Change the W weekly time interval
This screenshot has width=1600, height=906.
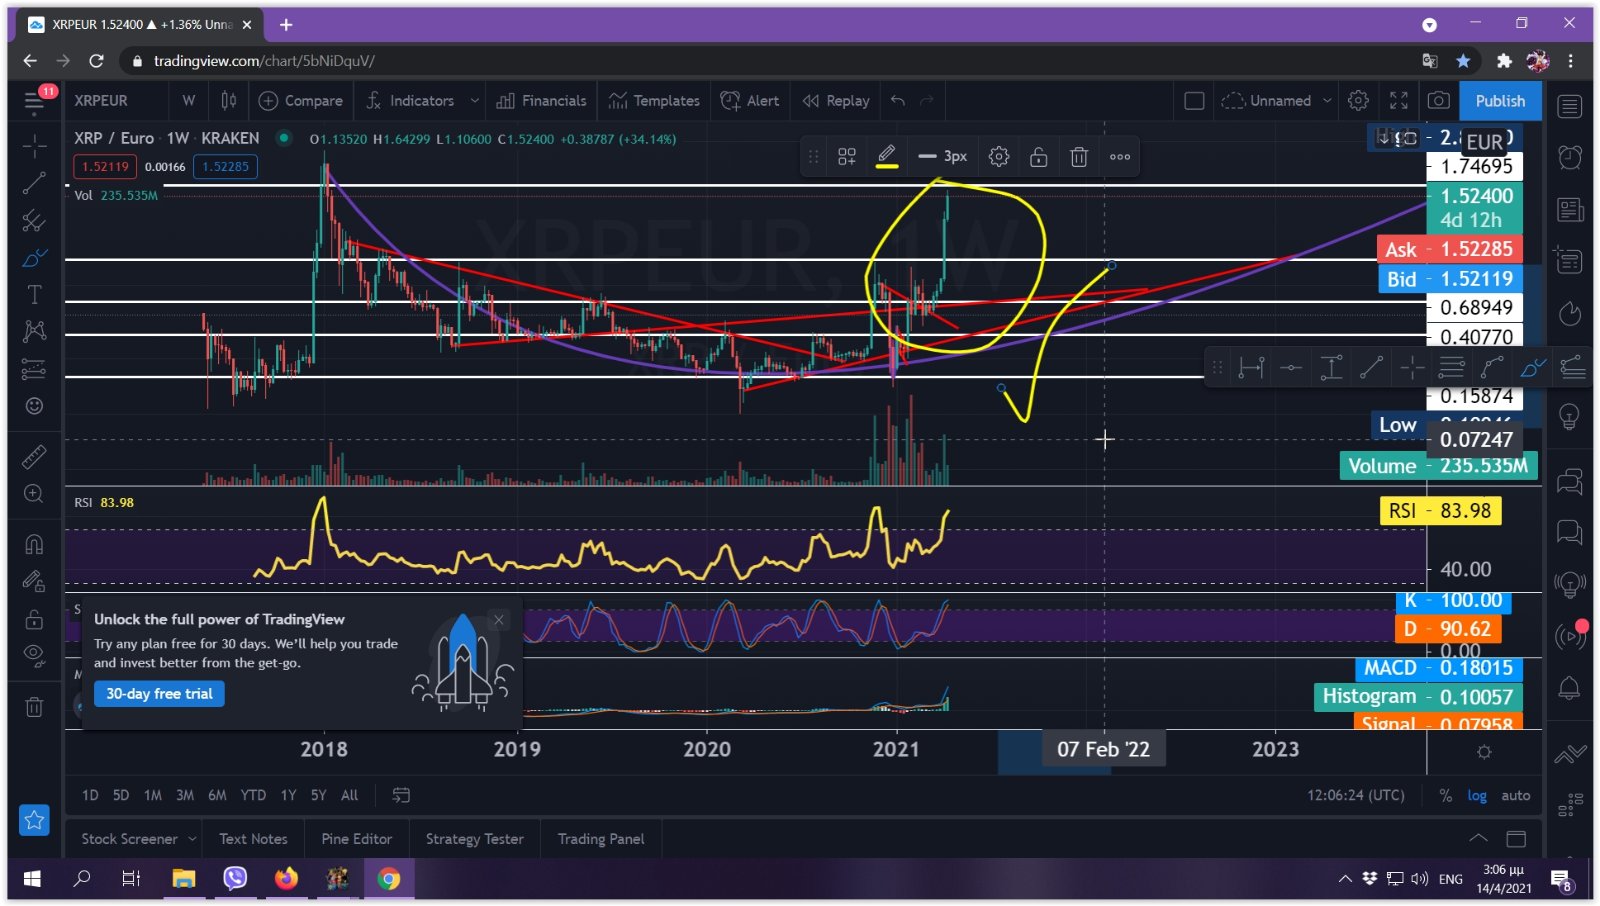[x=189, y=101]
